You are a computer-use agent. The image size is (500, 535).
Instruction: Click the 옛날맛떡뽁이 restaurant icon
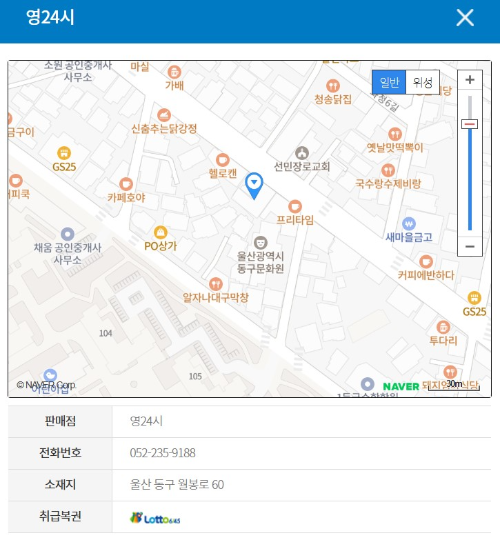point(395,134)
